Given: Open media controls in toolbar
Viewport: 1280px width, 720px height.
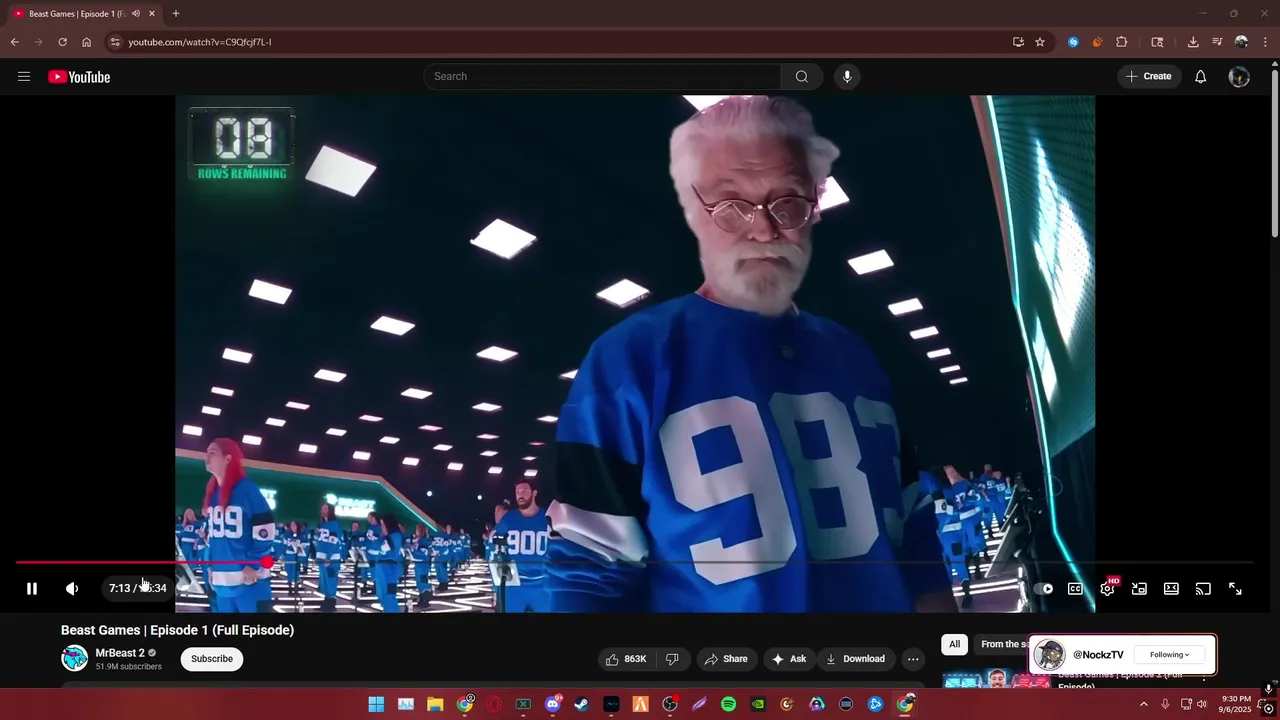Looking at the screenshot, I should pyautogui.click(x=1217, y=42).
